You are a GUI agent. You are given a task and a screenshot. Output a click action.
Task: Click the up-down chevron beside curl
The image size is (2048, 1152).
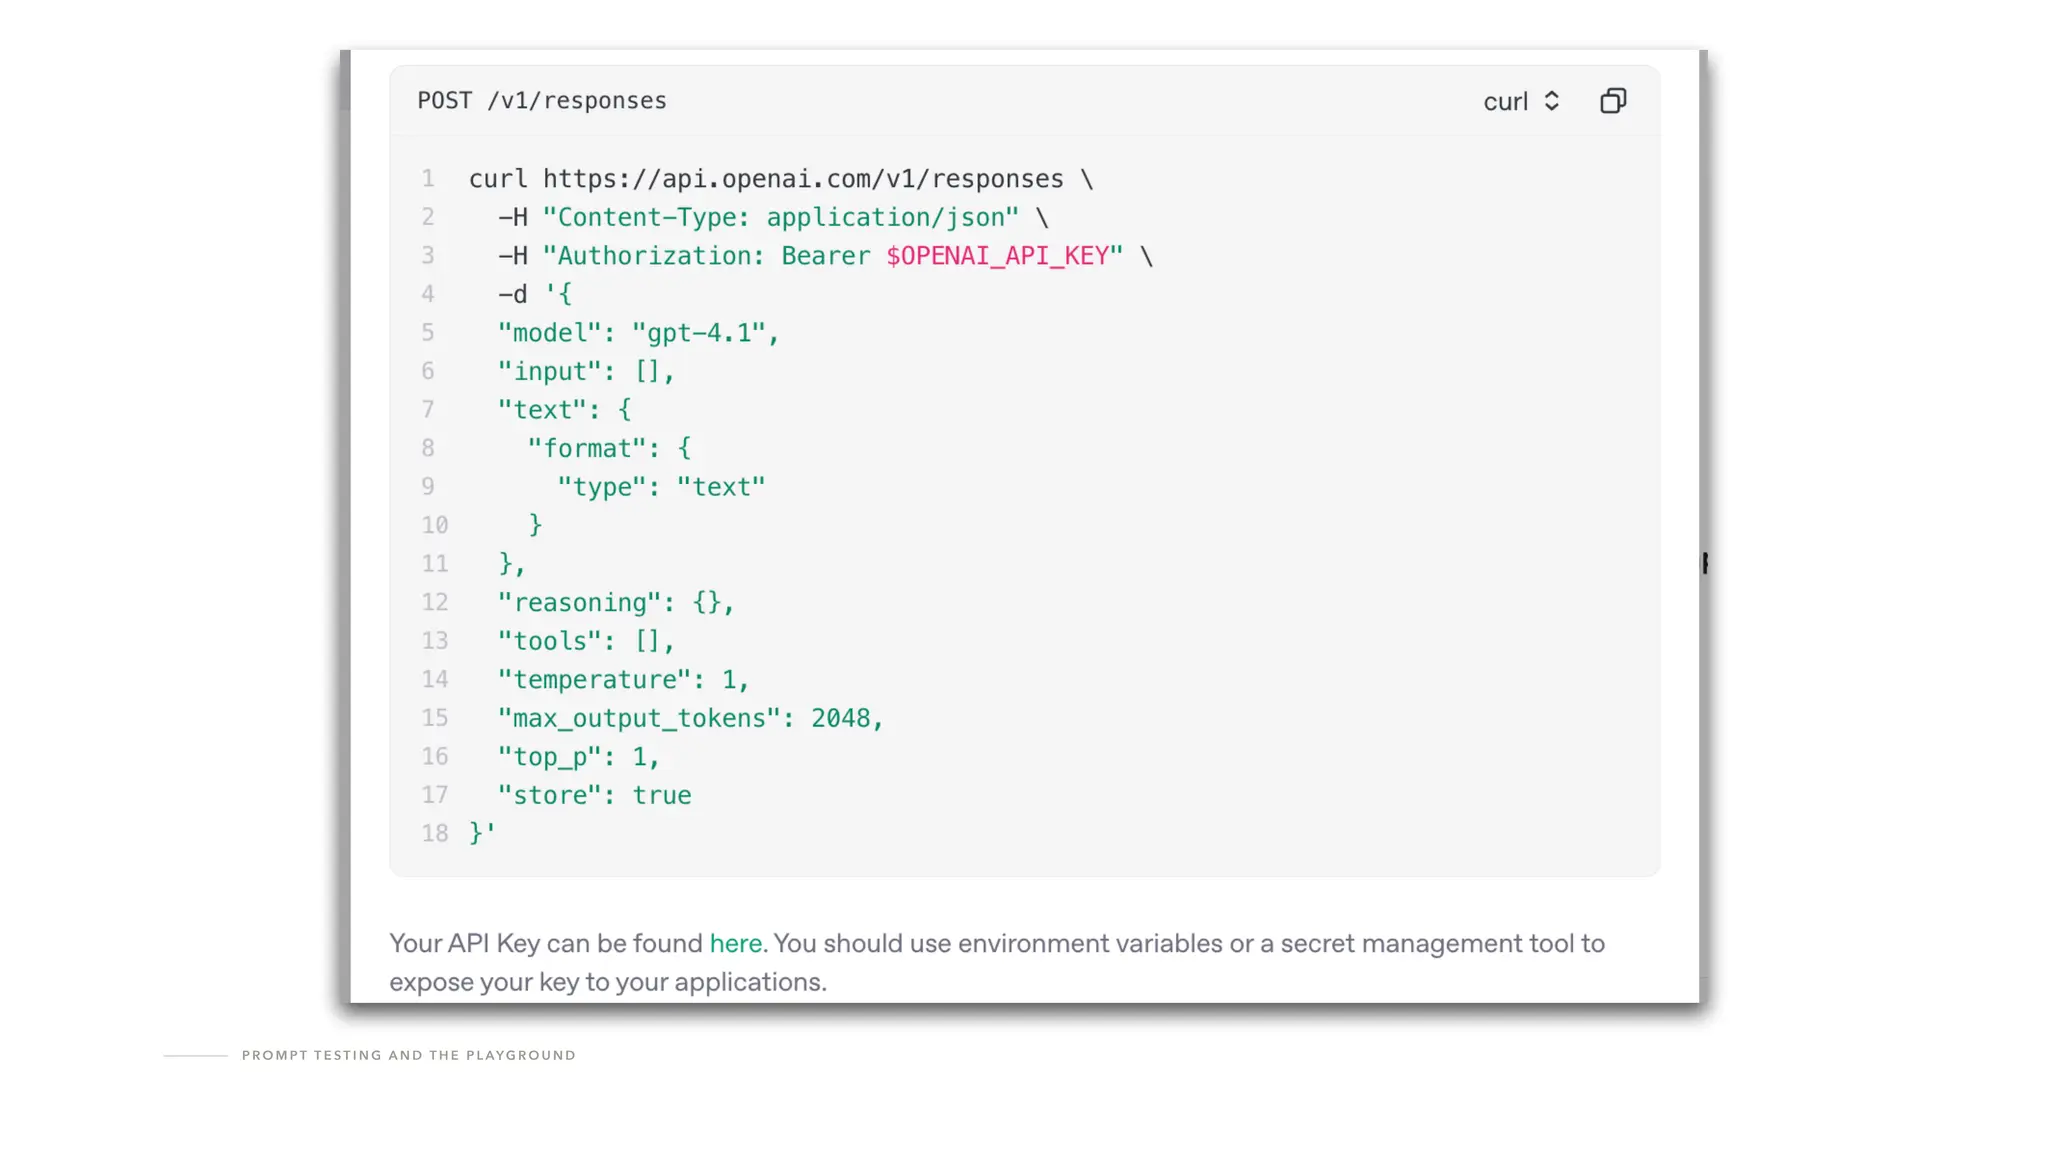[1552, 101]
